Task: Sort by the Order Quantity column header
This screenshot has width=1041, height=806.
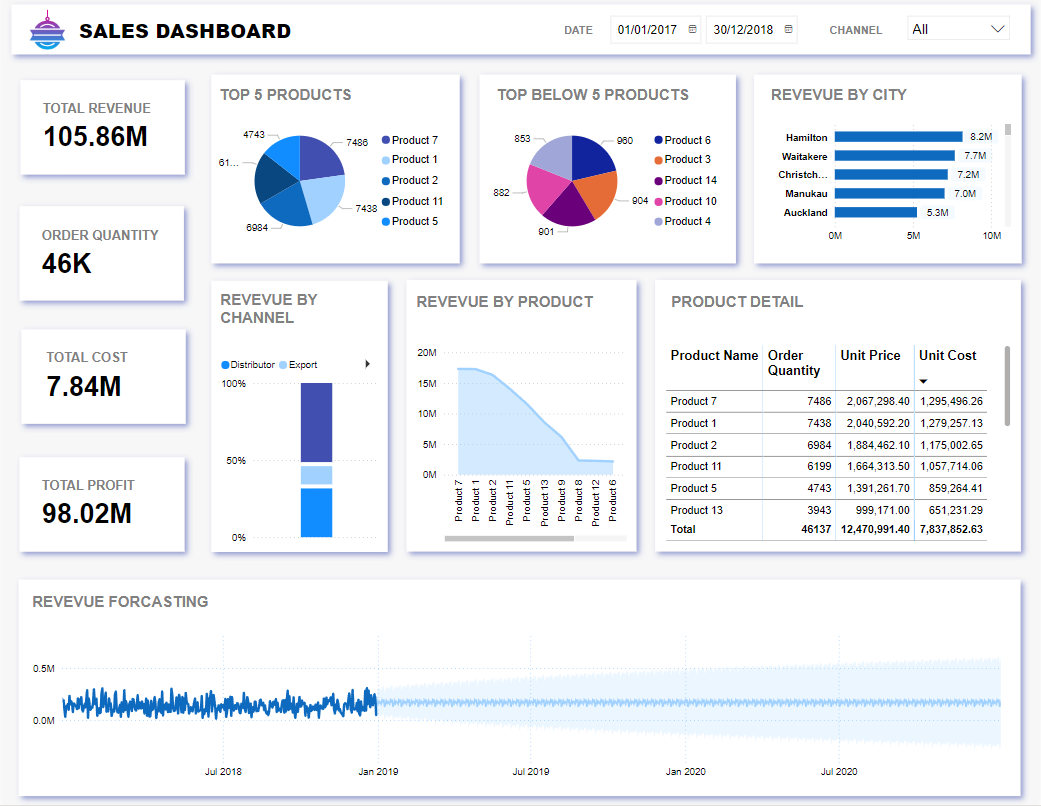Action: coord(793,362)
